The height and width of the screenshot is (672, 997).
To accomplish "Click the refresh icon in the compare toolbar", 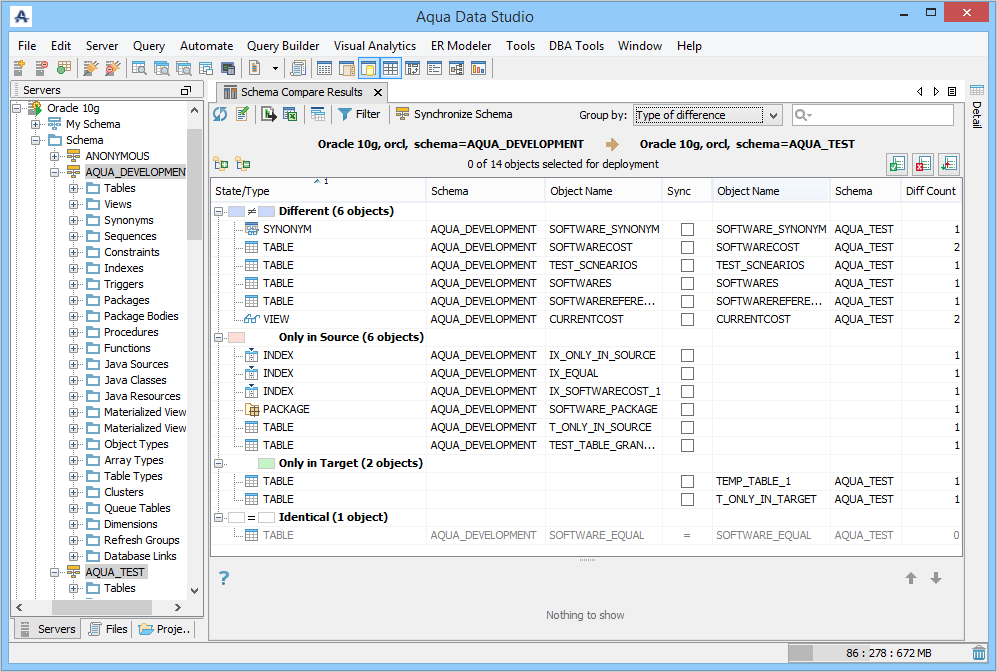I will [220, 114].
